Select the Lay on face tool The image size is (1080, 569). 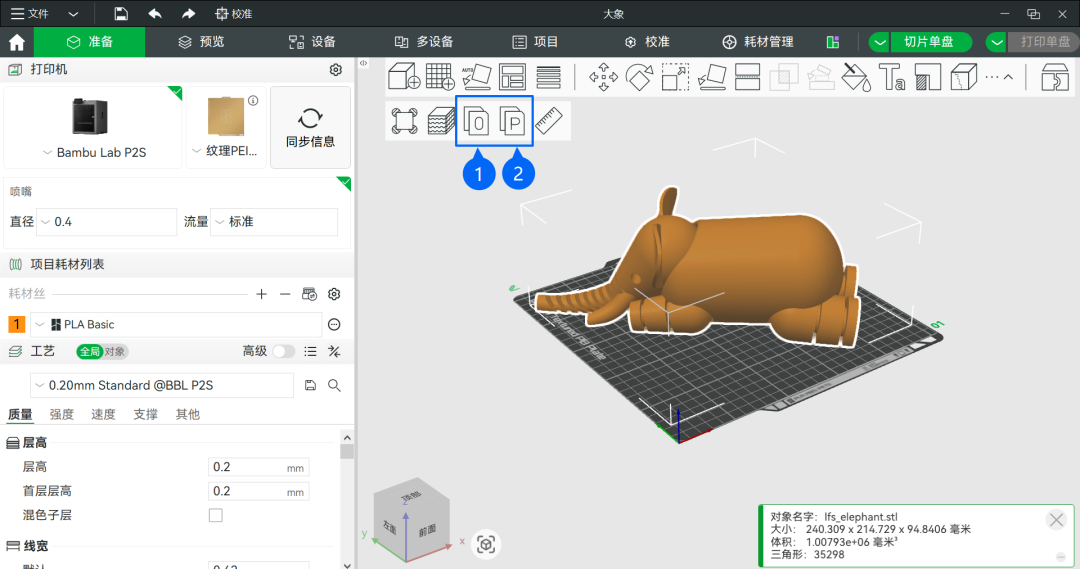pyautogui.click(x=712, y=76)
